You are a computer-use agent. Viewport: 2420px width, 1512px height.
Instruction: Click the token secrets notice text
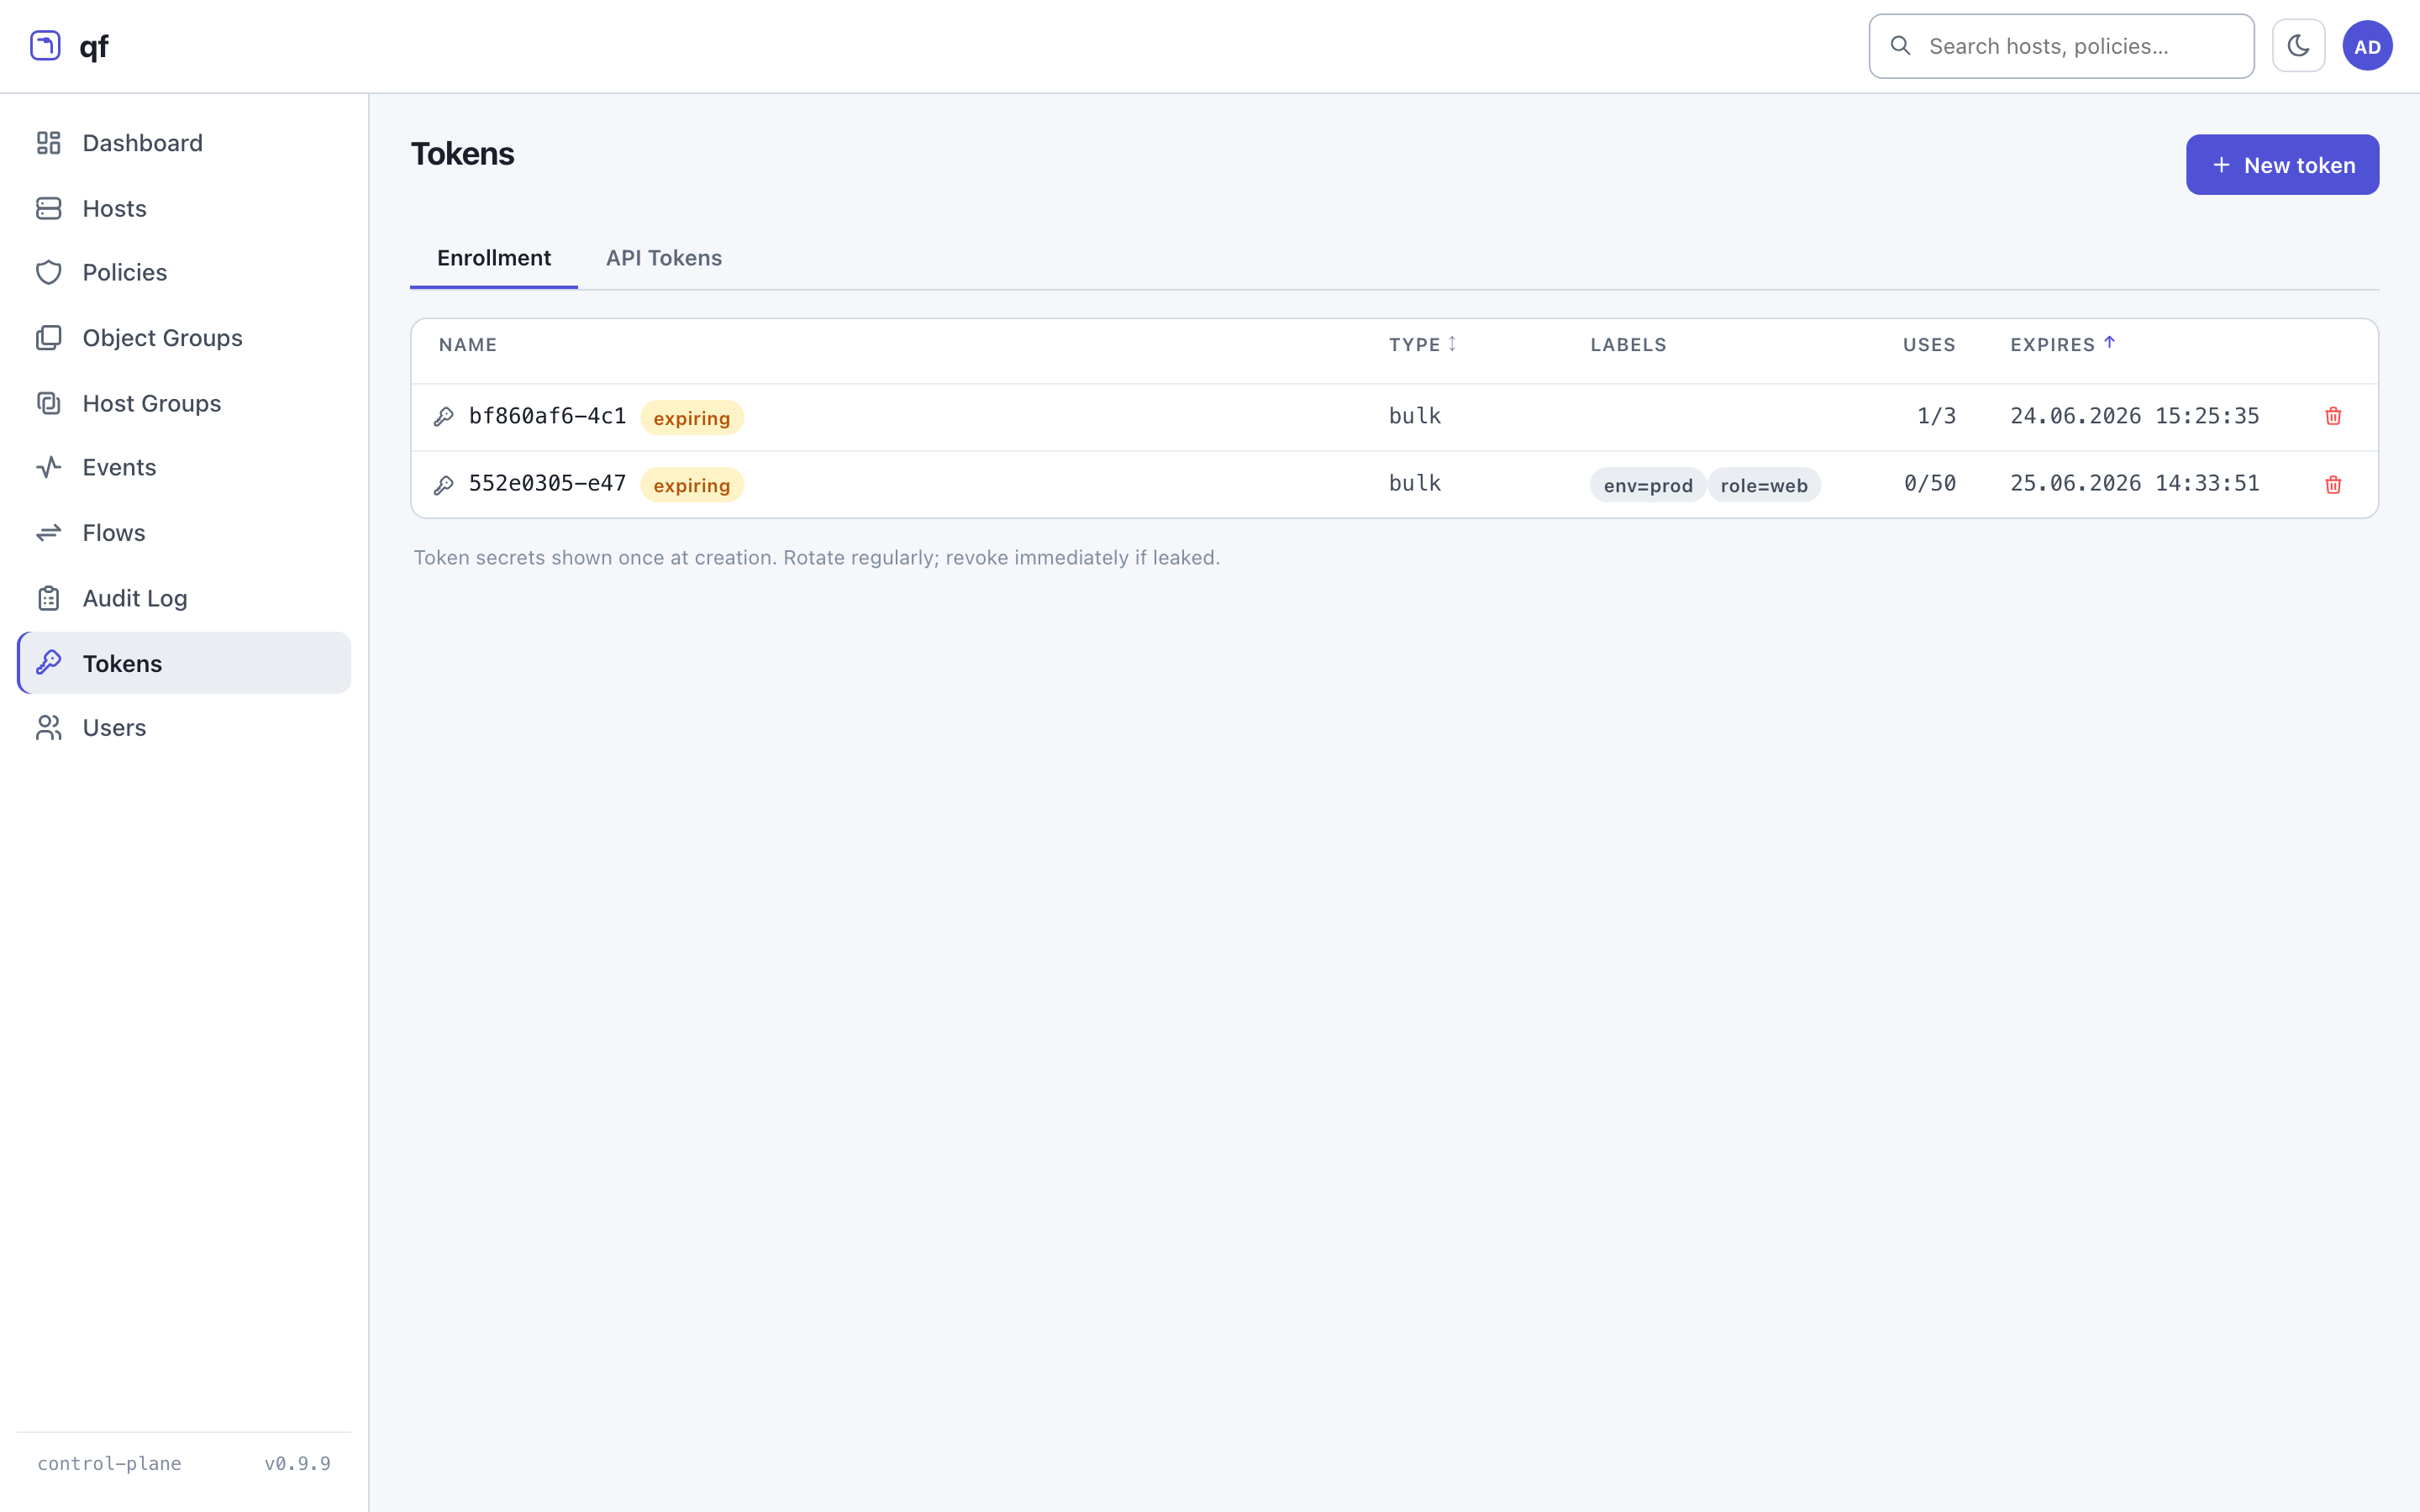(x=817, y=557)
